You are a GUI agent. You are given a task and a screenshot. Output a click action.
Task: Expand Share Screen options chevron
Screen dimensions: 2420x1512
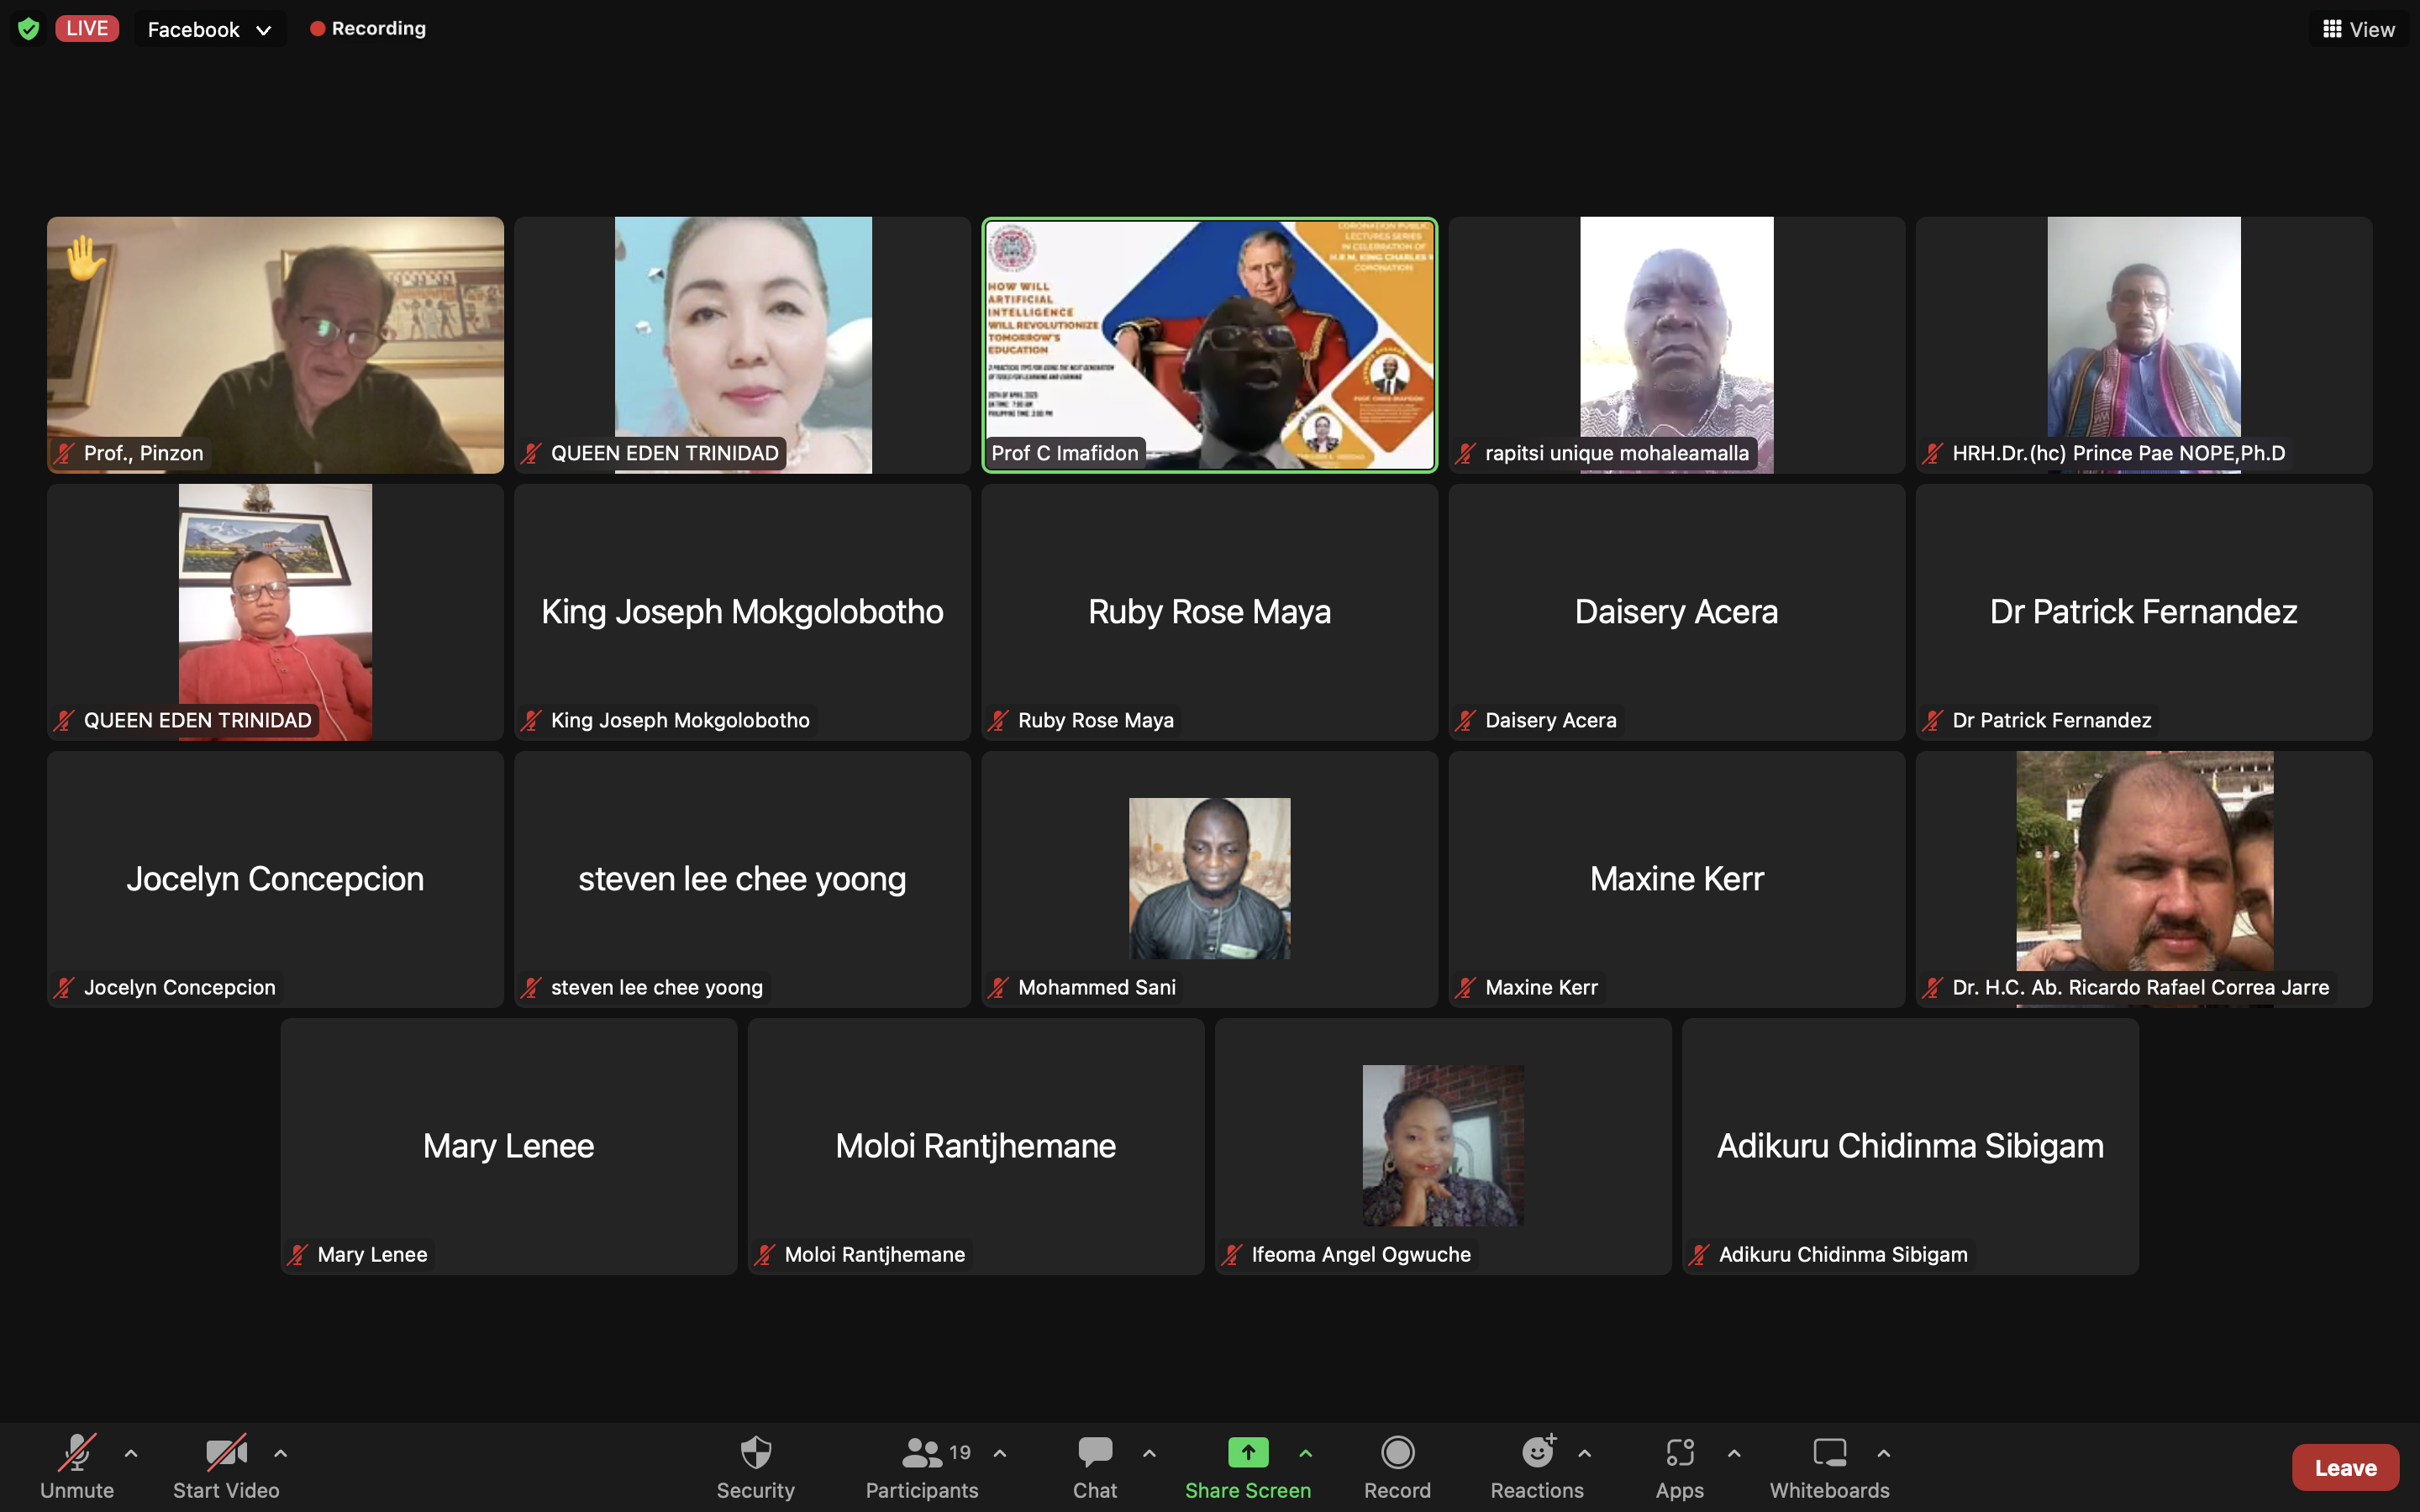(1306, 1453)
